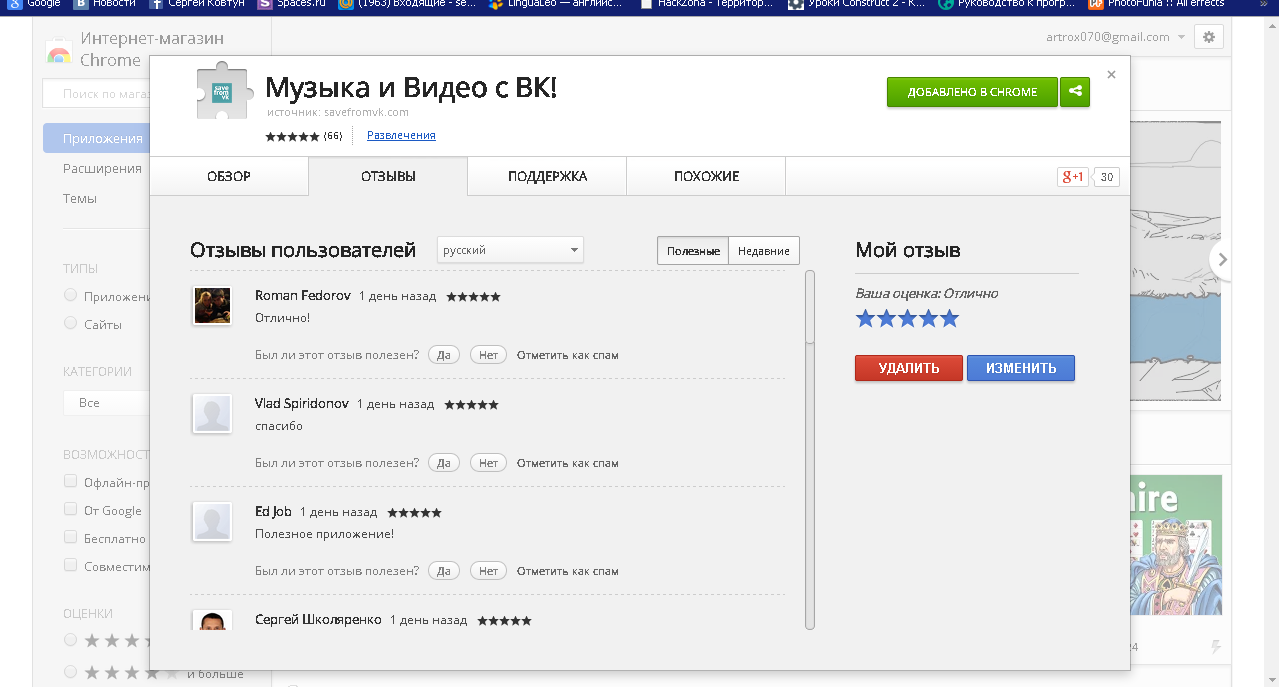Click the savefrom VK extension puzzle icon

click(222, 91)
